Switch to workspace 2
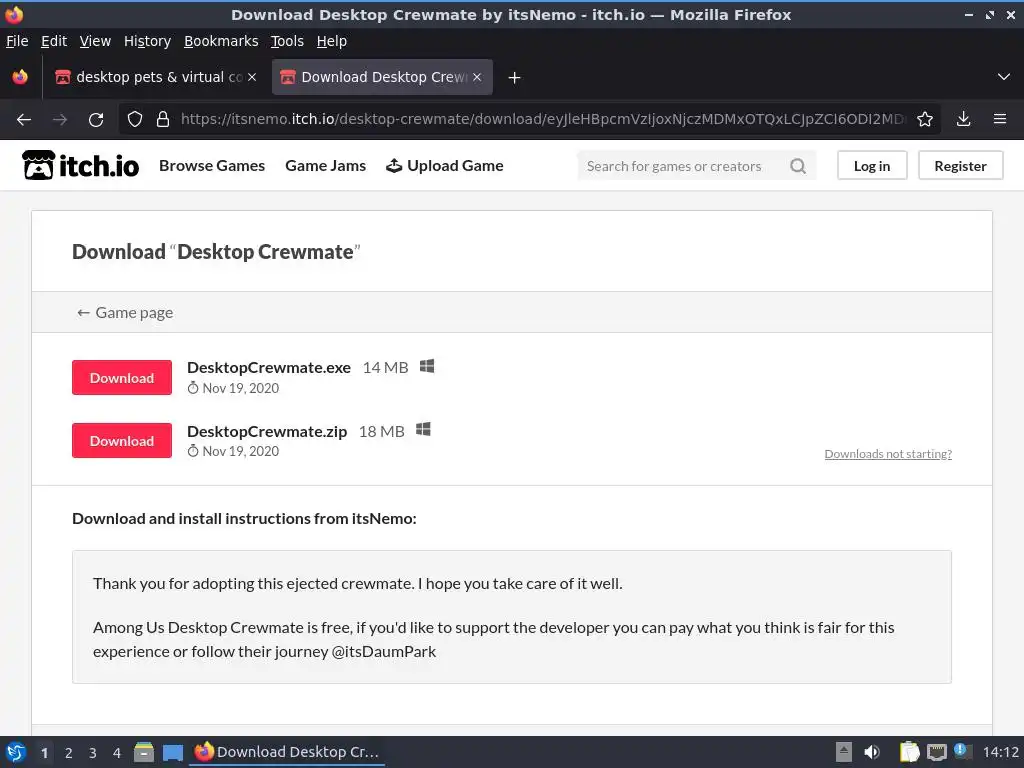 click(x=69, y=753)
